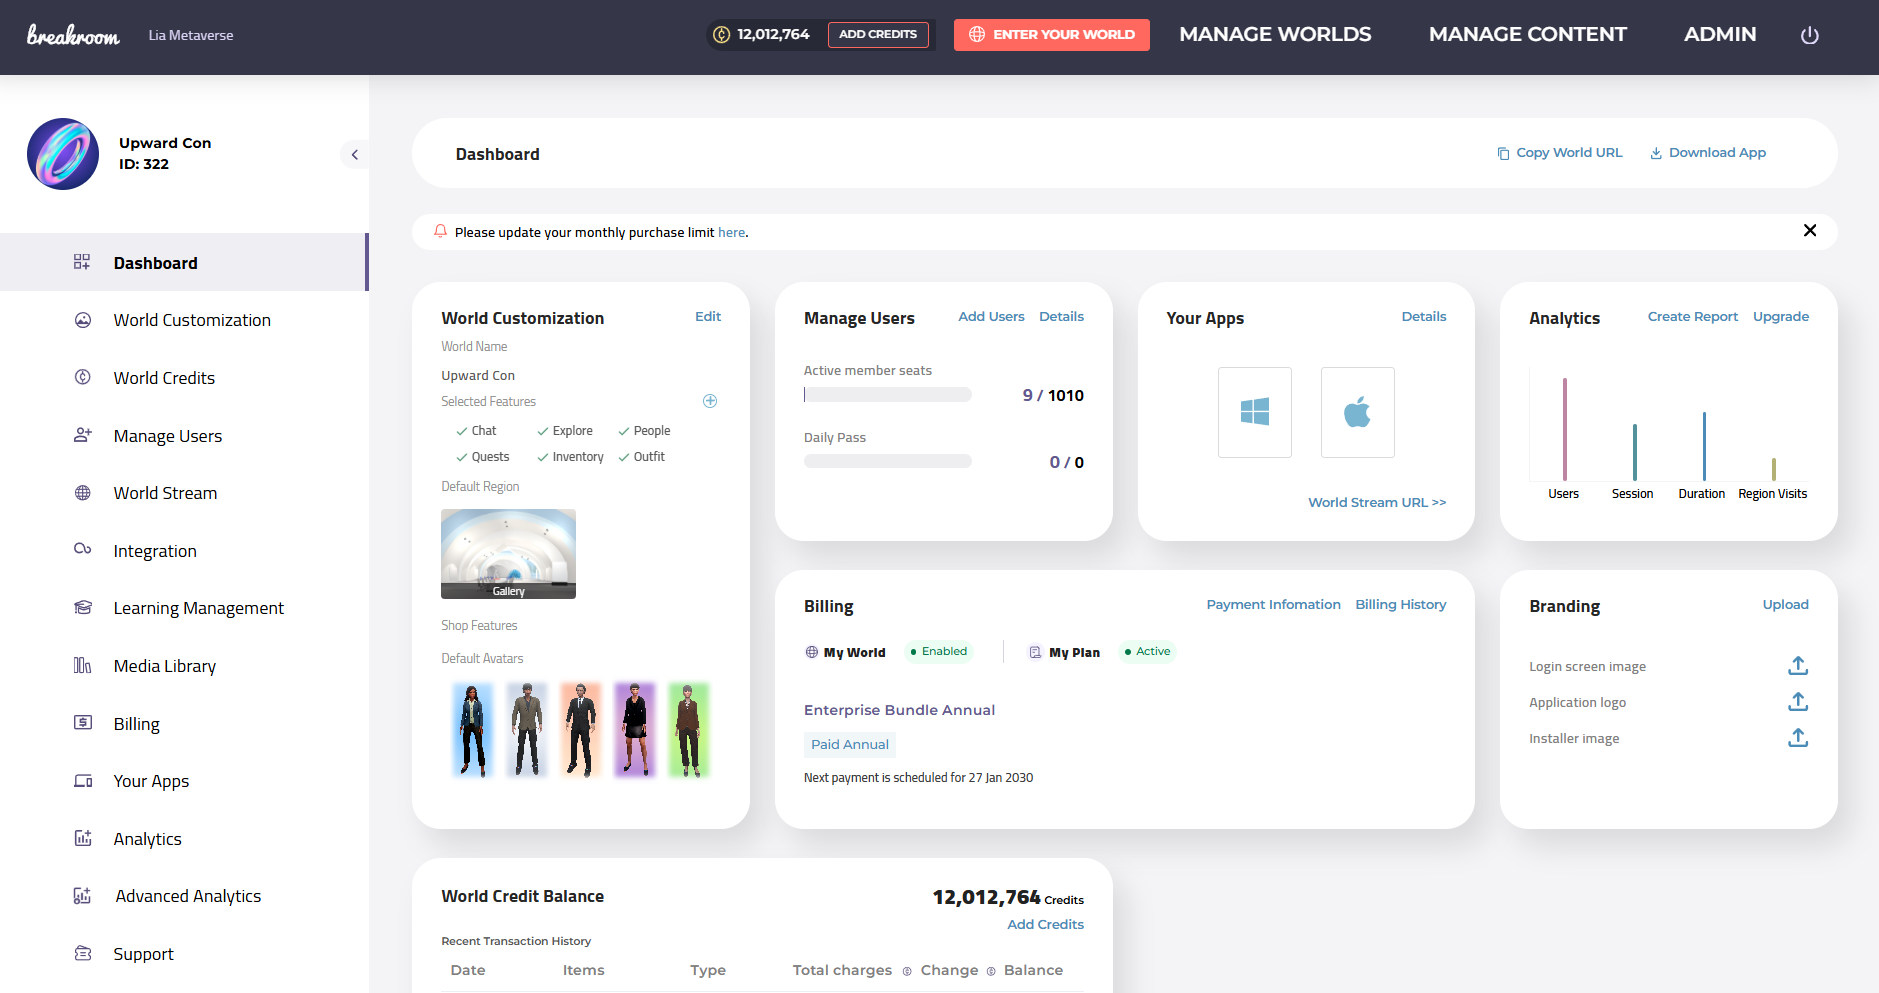Click Upload in Branding card

coord(1786,605)
